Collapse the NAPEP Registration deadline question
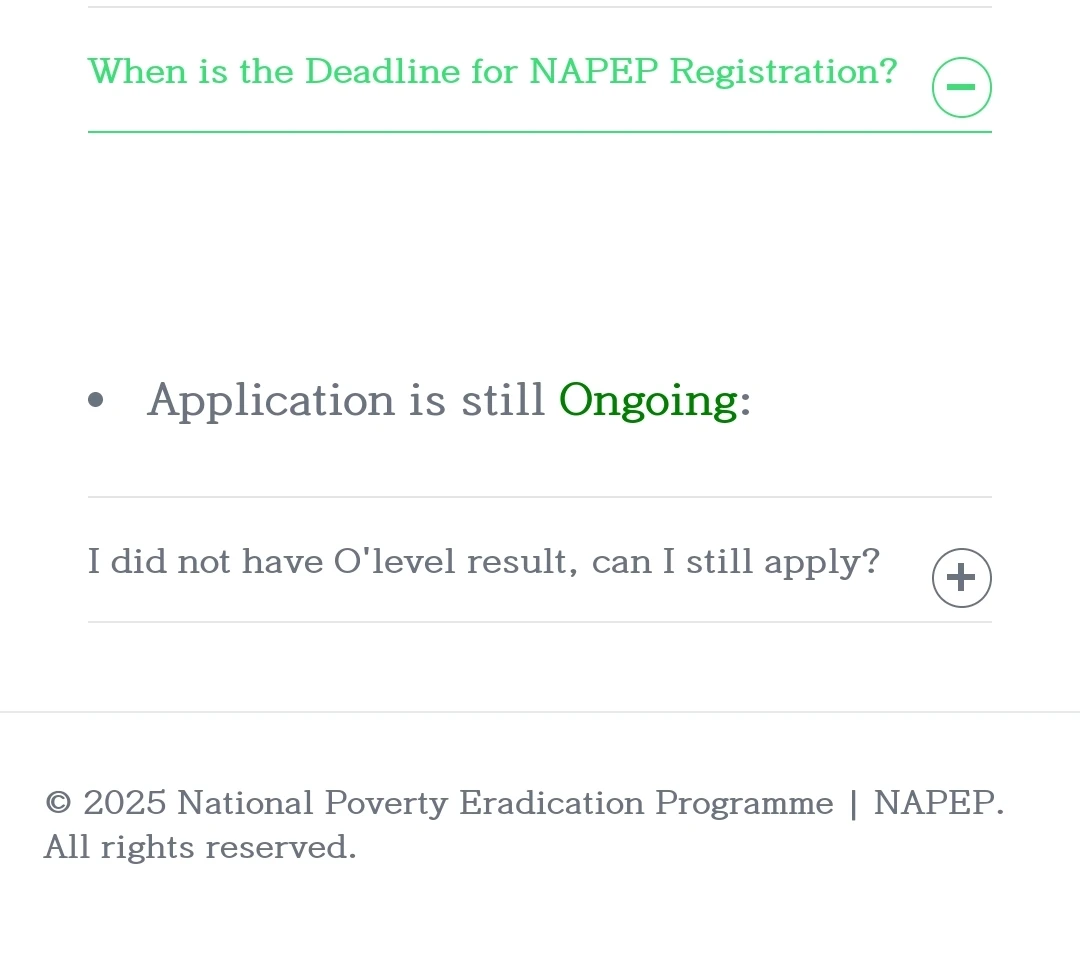This screenshot has height=955, width=1080. click(x=492, y=72)
